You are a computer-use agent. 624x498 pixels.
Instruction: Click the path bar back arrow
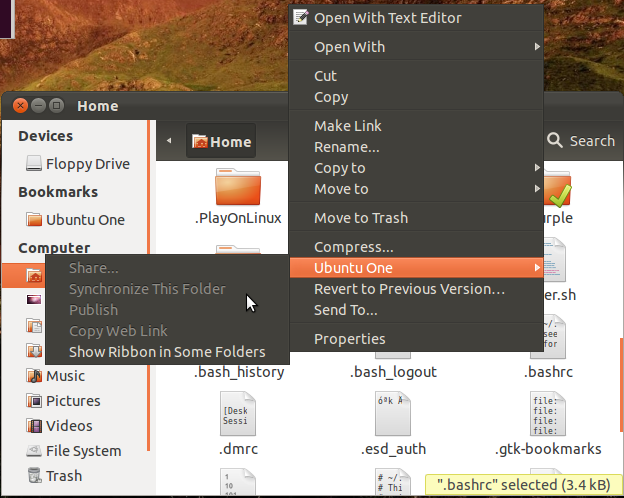coord(169,141)
